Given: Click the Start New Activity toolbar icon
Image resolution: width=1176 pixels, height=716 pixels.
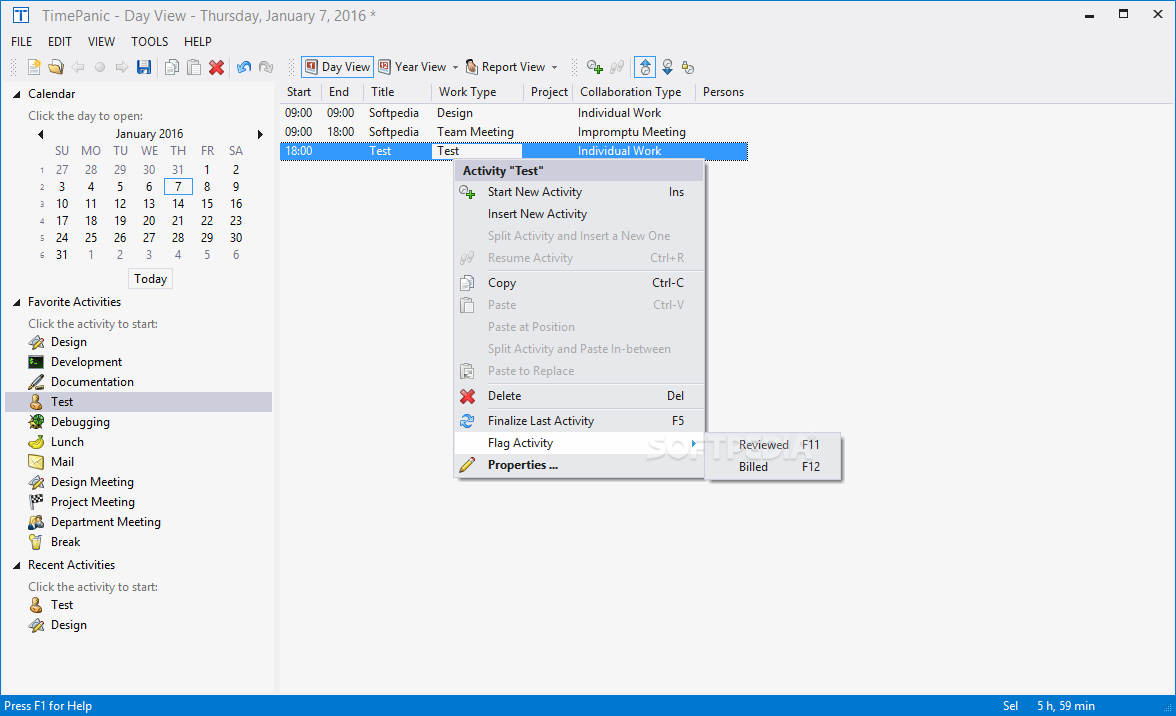Looking at the screenshot, I should [595, 67].
